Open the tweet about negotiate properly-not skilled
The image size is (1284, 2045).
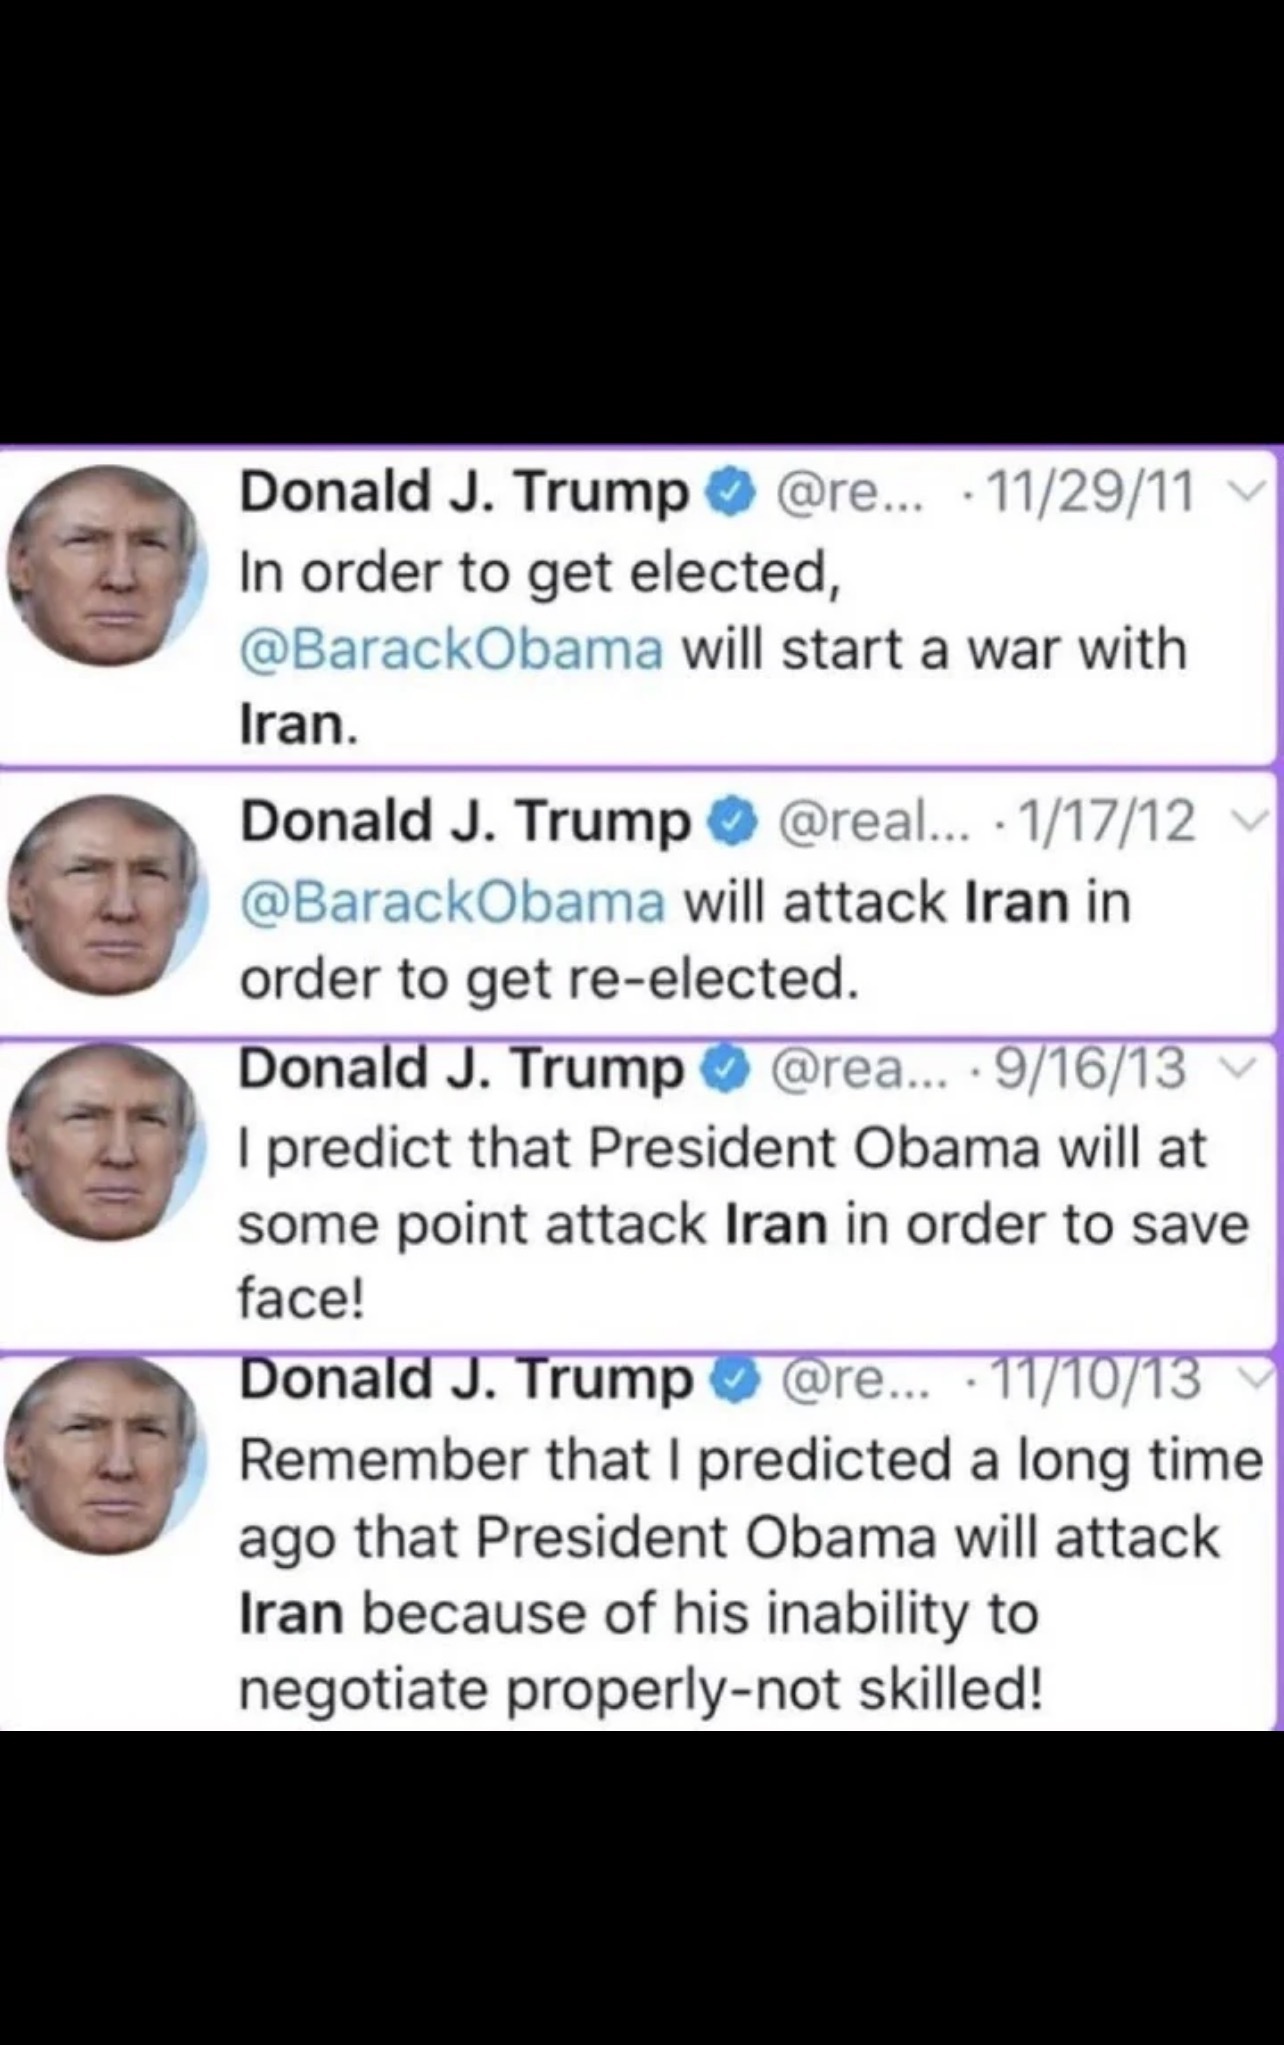coord(640,1542)
